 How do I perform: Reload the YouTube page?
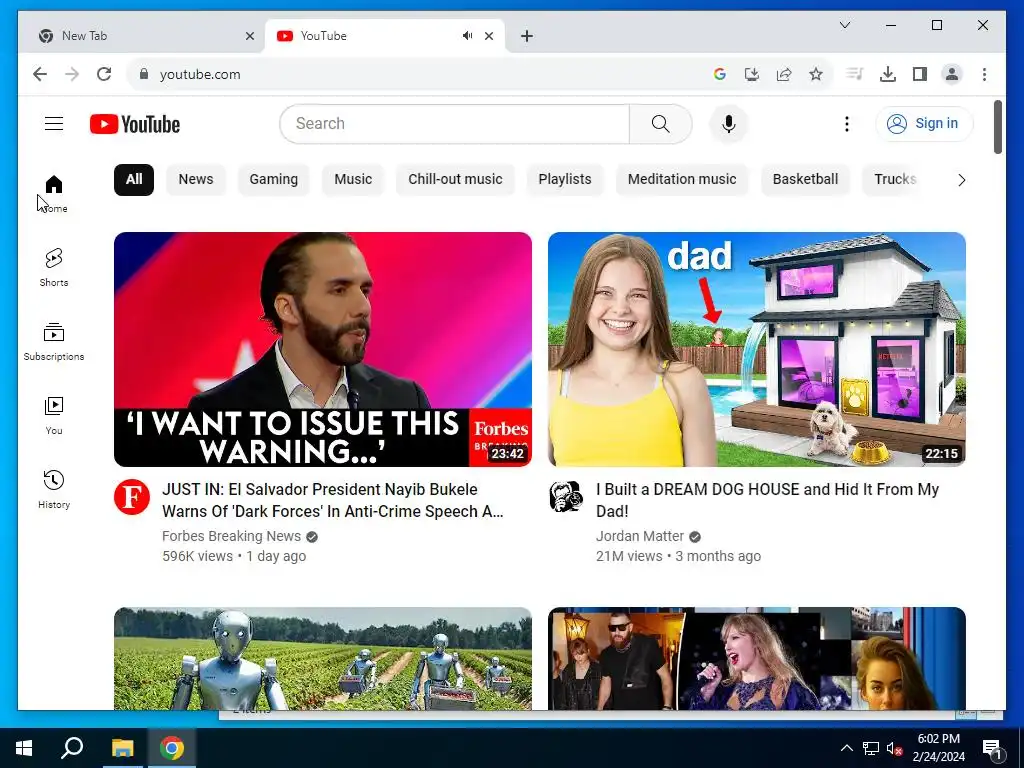(x=104, y=74)
